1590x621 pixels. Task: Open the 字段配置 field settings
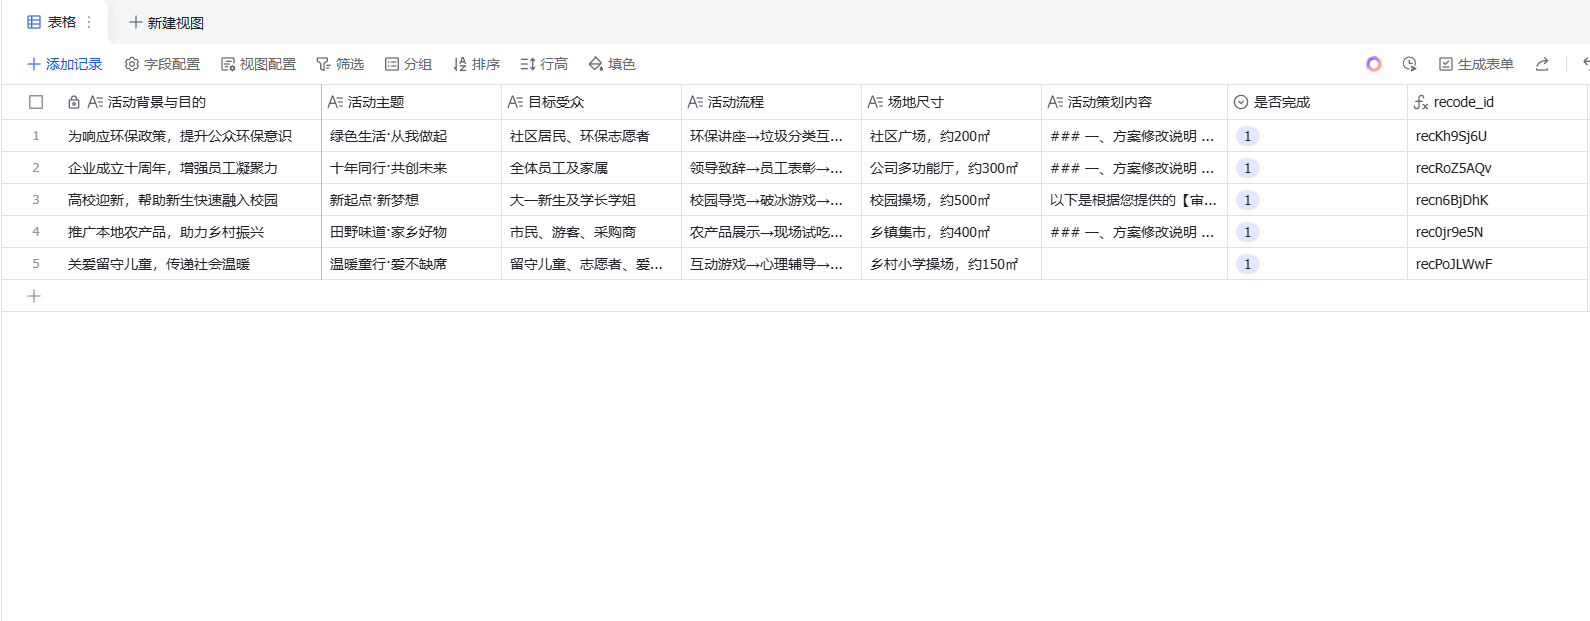pyautogui.click(x=162, y=64)
